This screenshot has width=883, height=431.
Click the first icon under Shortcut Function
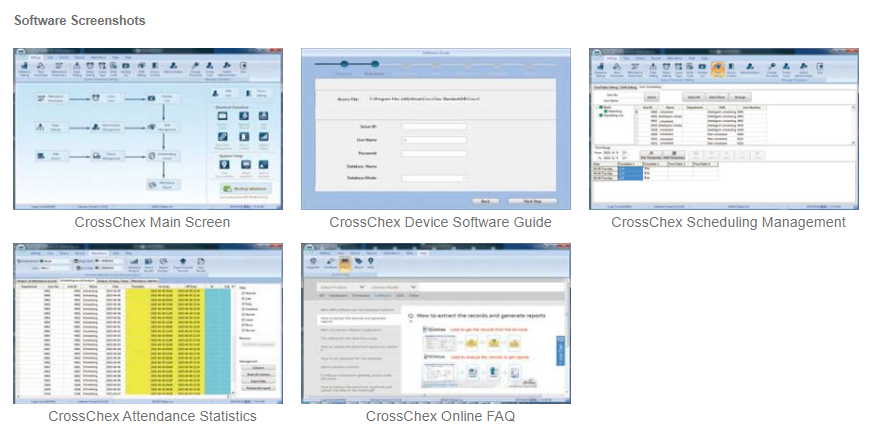tap(221, 117)
